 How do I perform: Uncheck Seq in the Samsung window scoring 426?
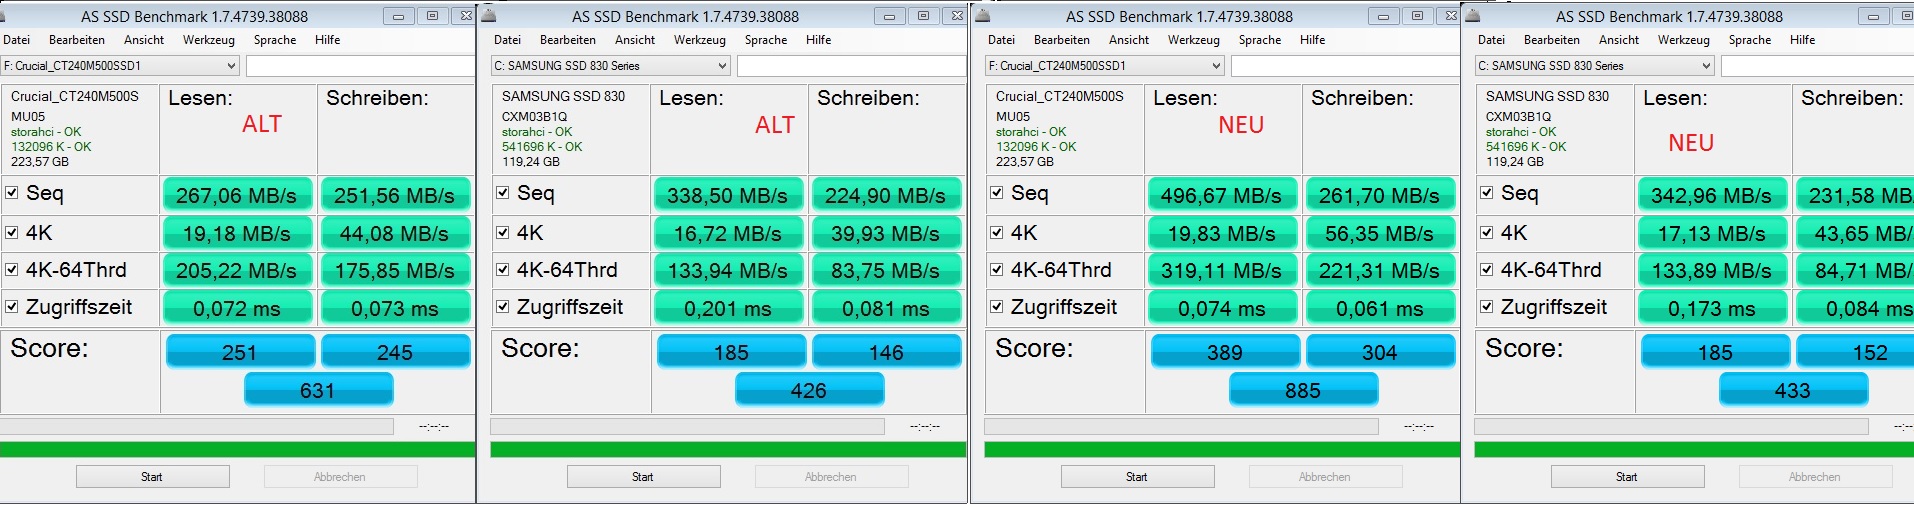point(503,192)
